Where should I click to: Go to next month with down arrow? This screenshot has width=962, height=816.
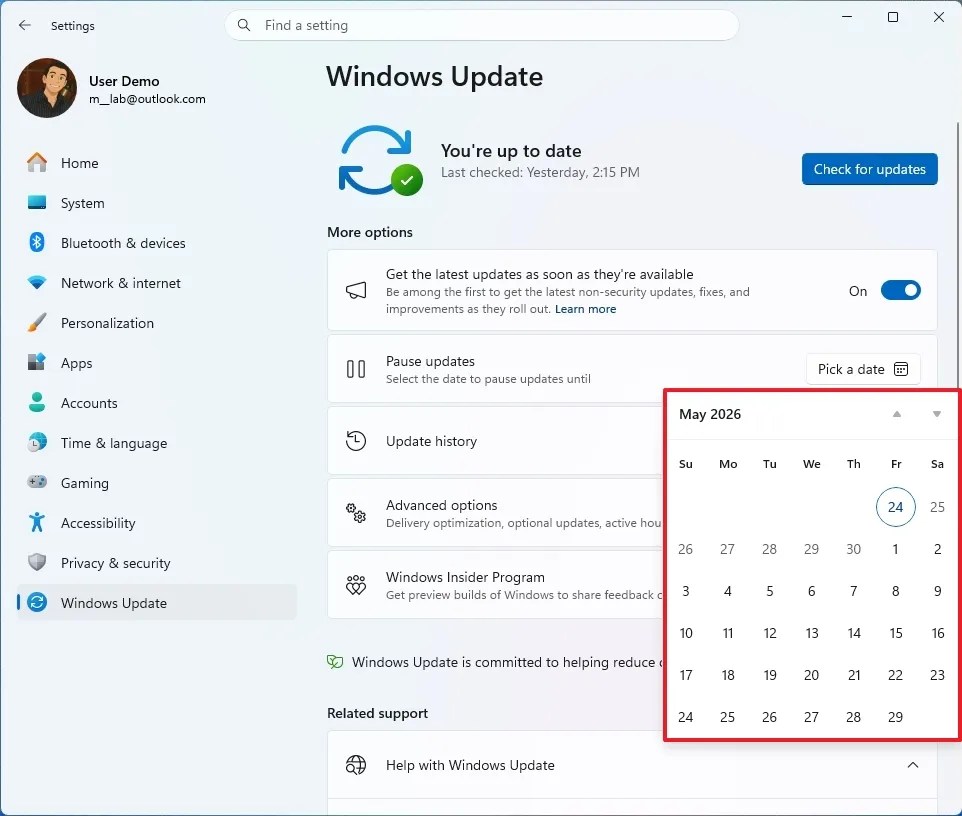(x=937, y=414)
